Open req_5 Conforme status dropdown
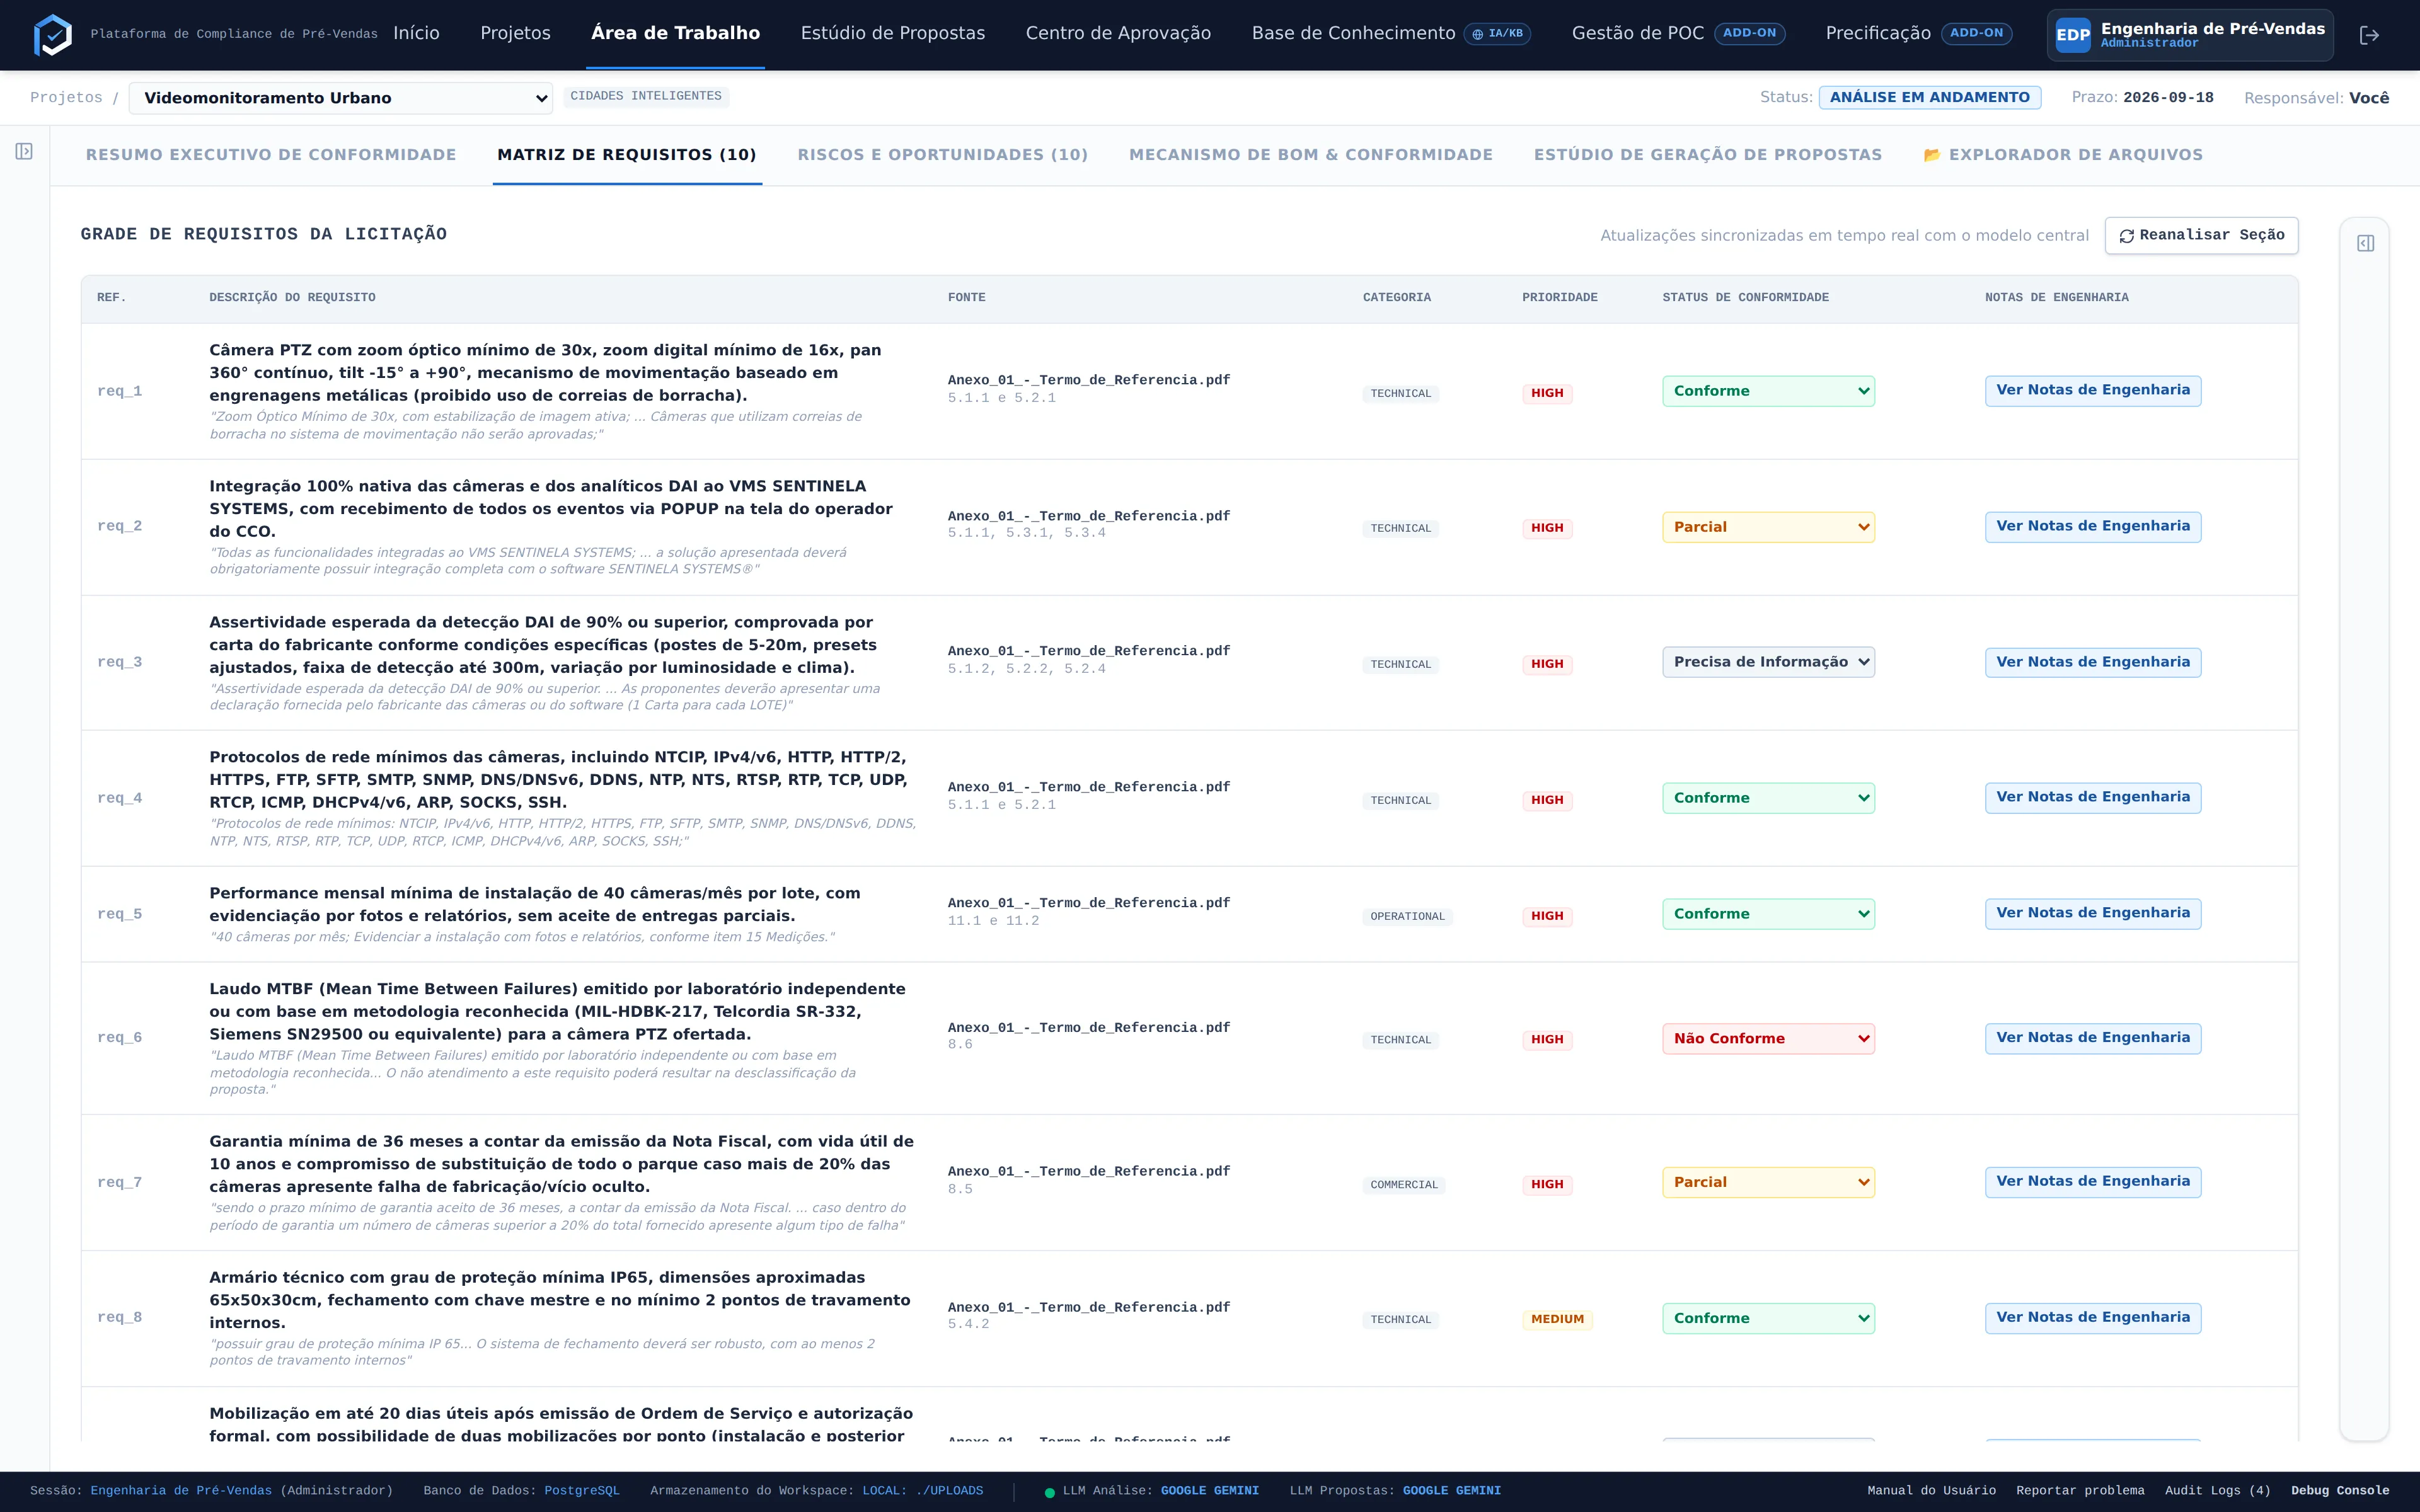2420x1512 pixels. [1768, 914]
